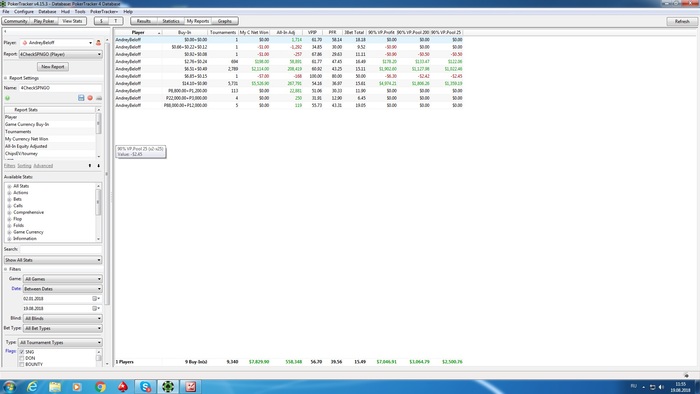700x394 pixels.
Task: Click the New Report button
Action: click(x=53, y=66)
